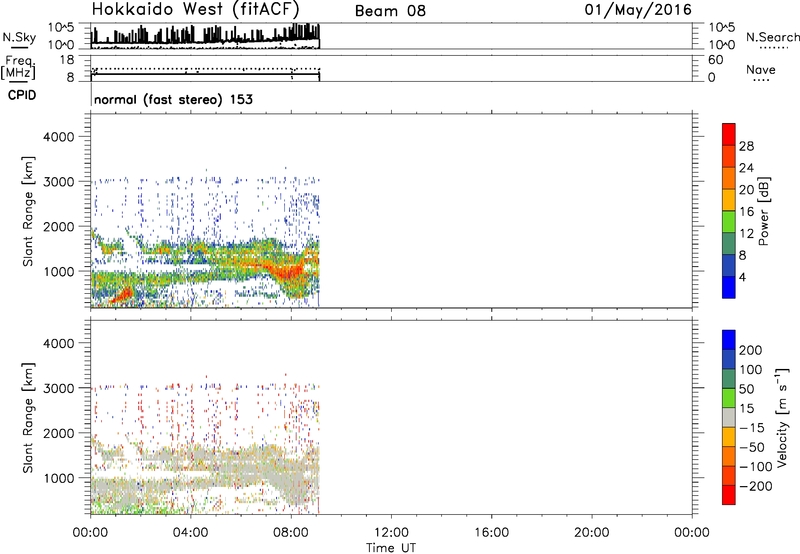Click the "N.Search" legend label
This screenshot has height=554, width=800.
pyautogui.click(x=772, y=37)
